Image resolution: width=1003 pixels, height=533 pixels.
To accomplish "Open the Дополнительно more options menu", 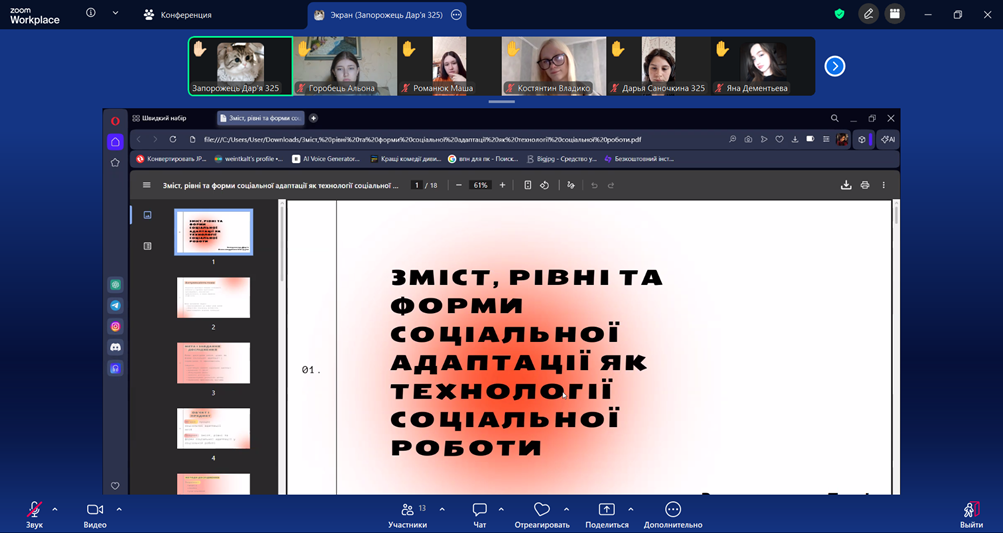I will pyautogui.click(x=672, y=510).
